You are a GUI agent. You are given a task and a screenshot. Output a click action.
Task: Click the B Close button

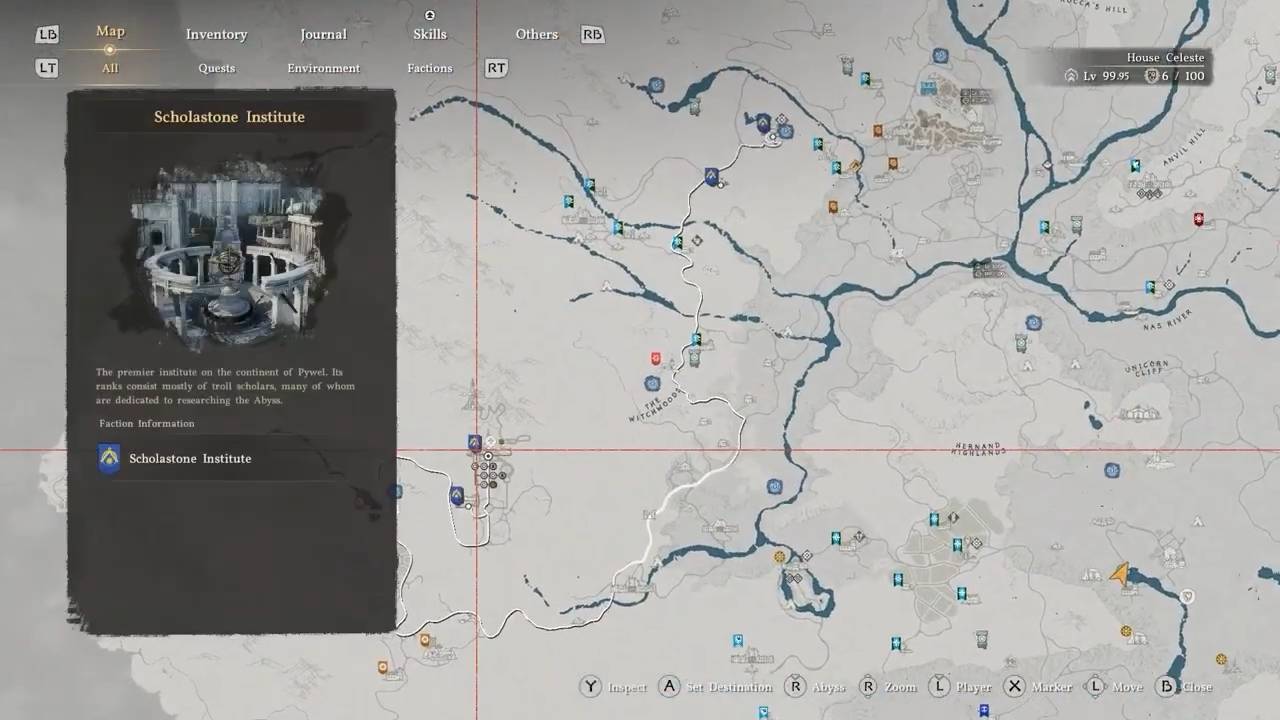click(1184, 687)
